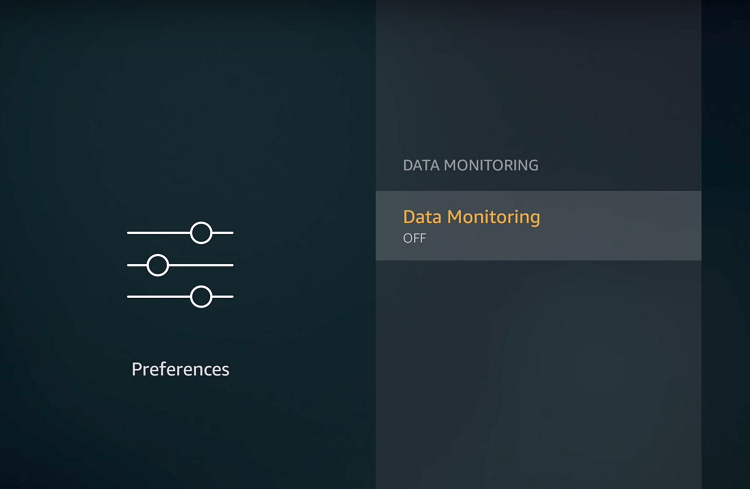Click the dark strip right of the settings panel
This screenshot has height=489, width=750.
click(x=726, y=244)
